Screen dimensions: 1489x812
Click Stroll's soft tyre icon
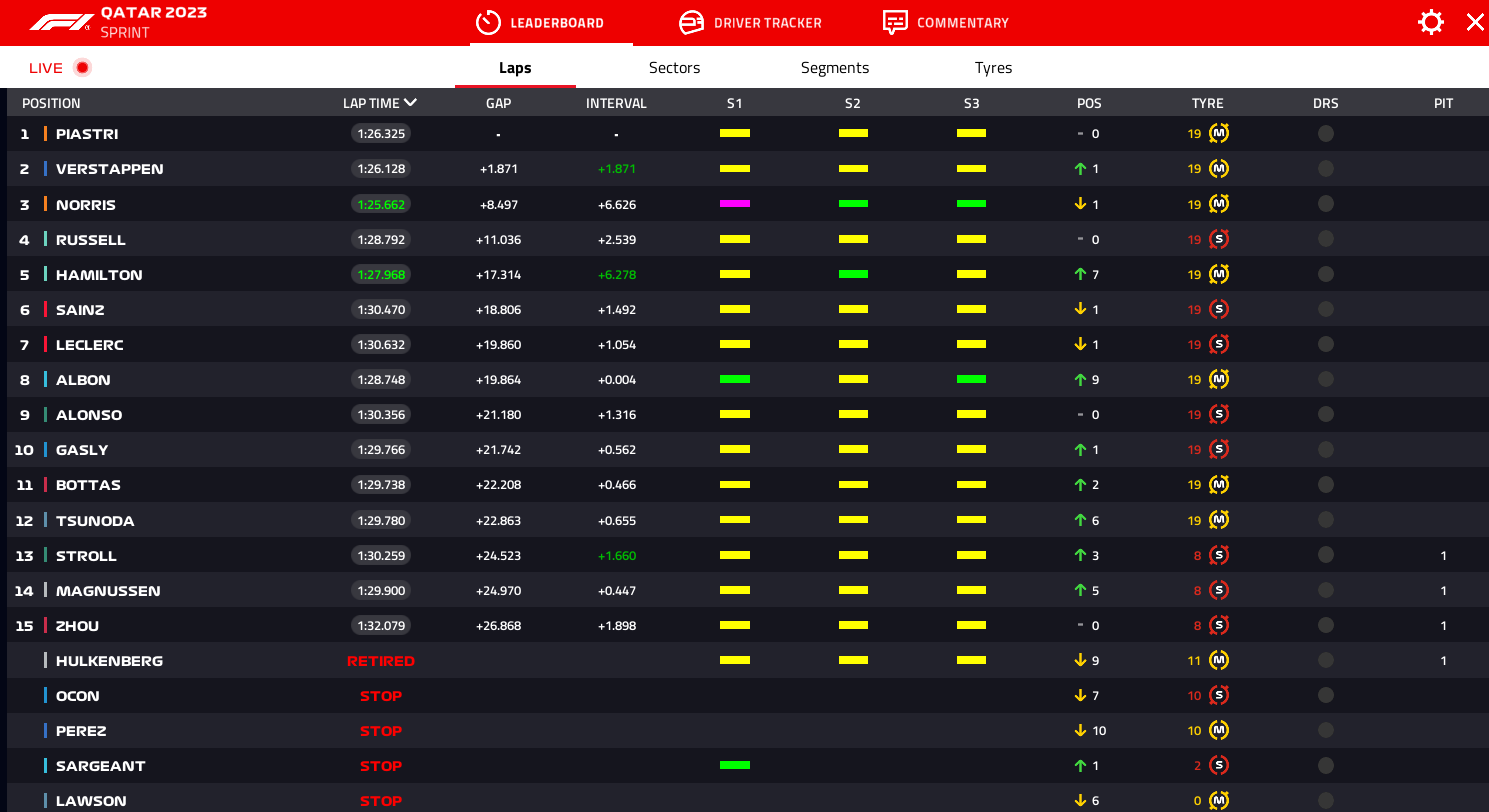1219,555
